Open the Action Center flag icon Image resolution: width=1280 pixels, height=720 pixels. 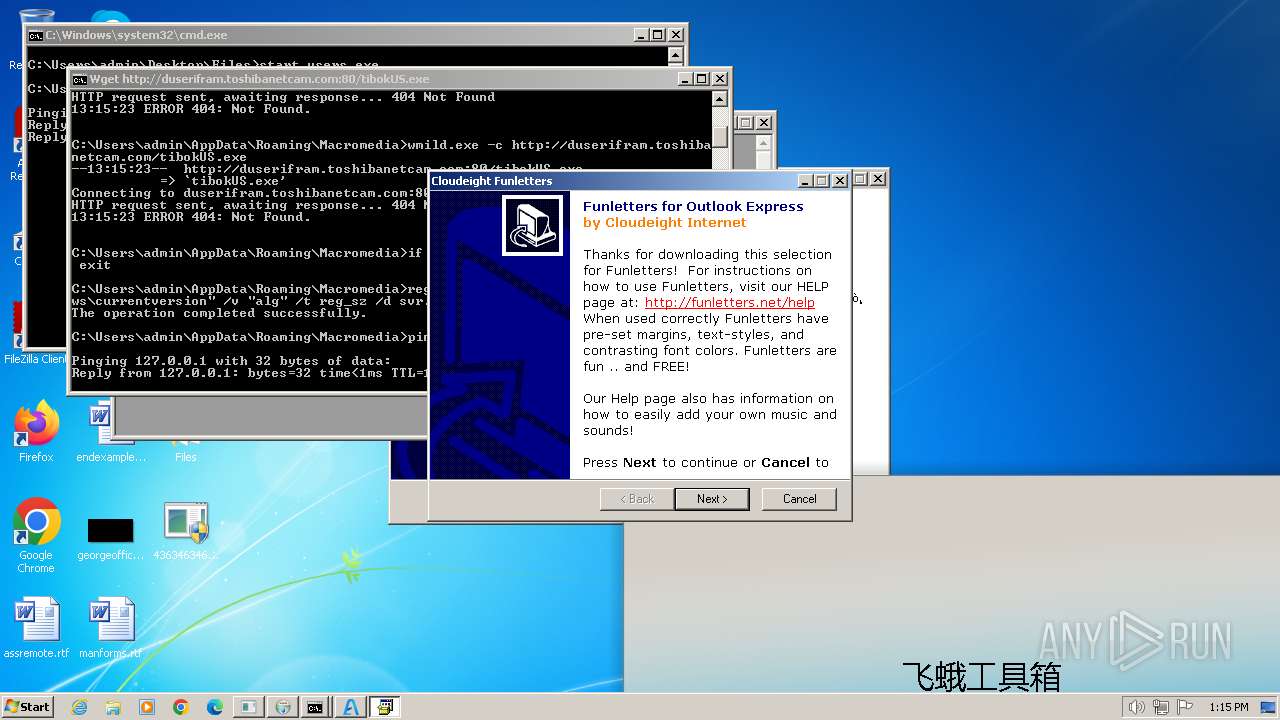coord(1185,707)
